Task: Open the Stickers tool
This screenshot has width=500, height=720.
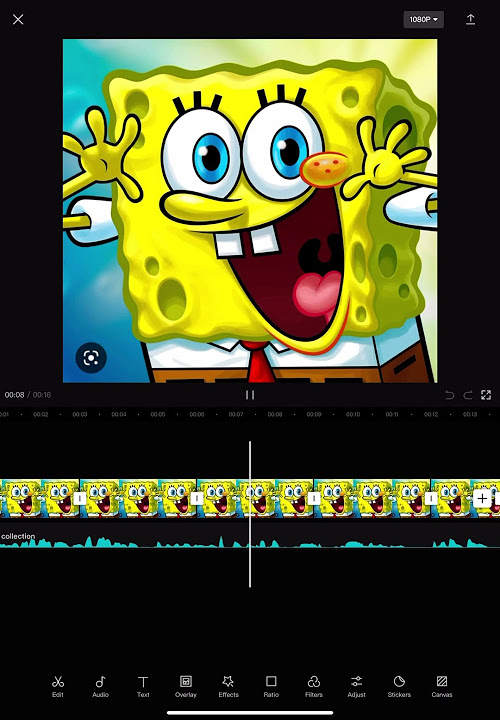Action: 399,686
